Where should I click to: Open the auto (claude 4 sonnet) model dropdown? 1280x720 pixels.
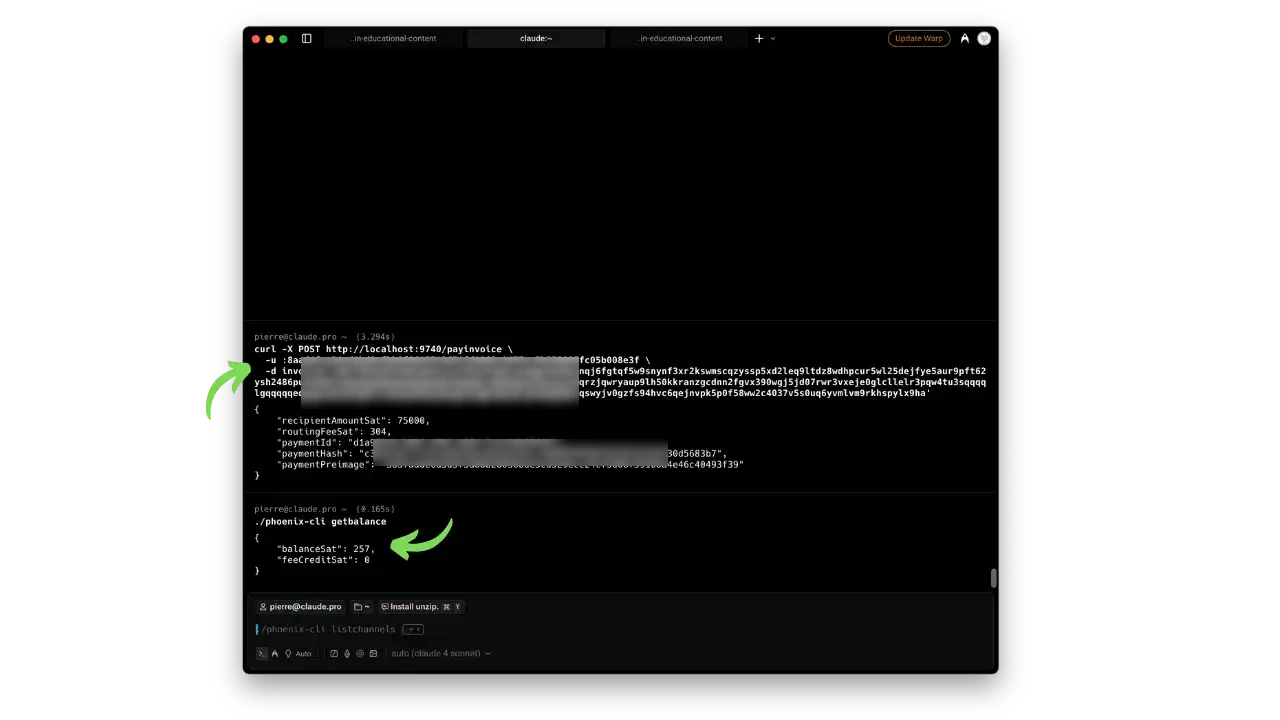coord(441,653)
